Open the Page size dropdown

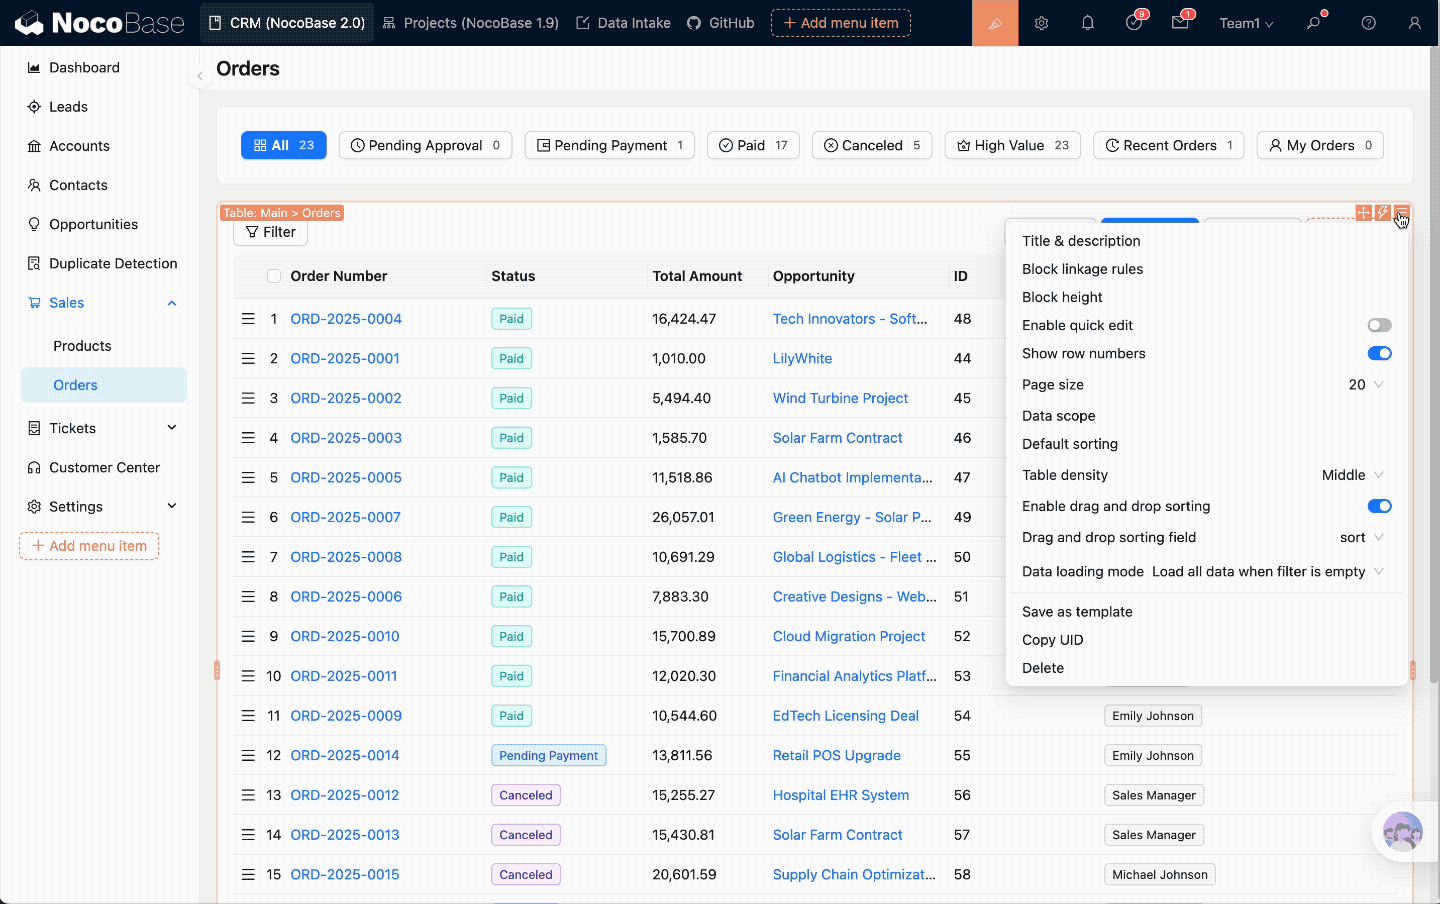tap(1366, 385)
